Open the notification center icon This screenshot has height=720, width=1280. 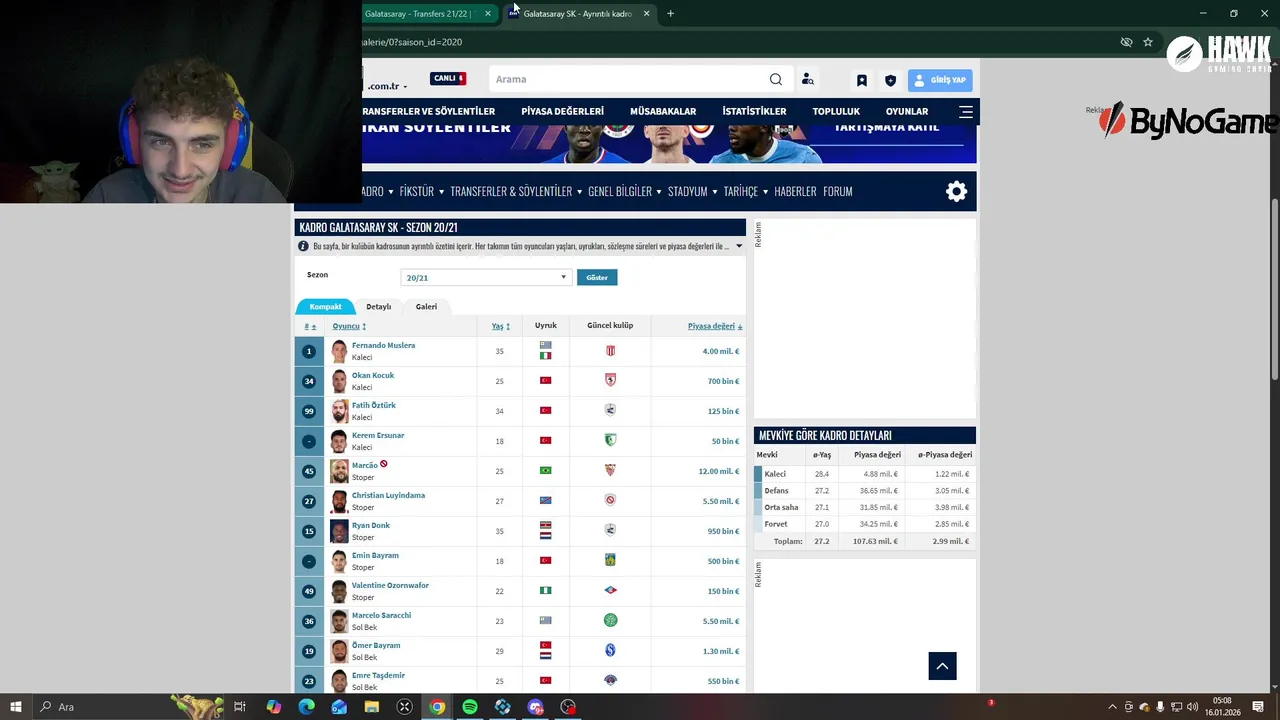[1258, 707]
